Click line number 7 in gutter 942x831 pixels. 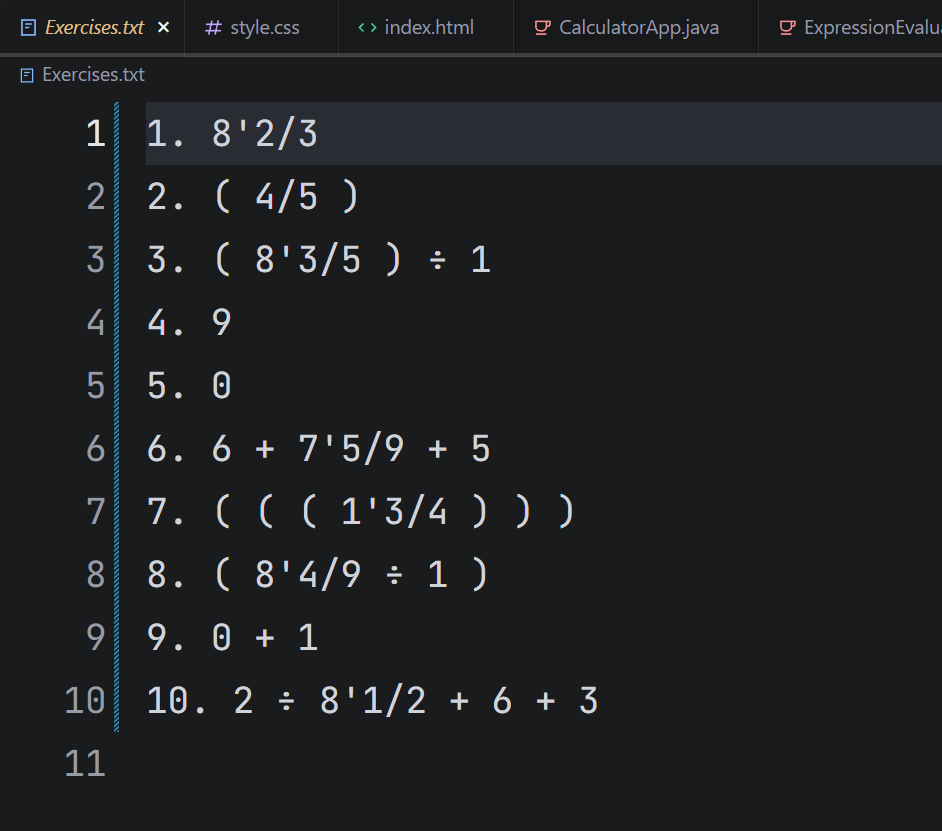pyautogui.click(x=96, y=511)
